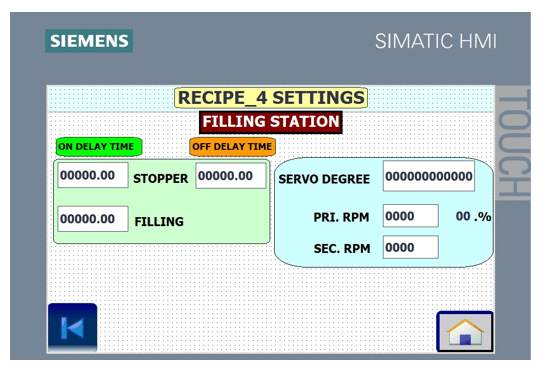Select the Stopper on-delay time field
The height and width of the screenshot is (375, 547).
(93, 175)
